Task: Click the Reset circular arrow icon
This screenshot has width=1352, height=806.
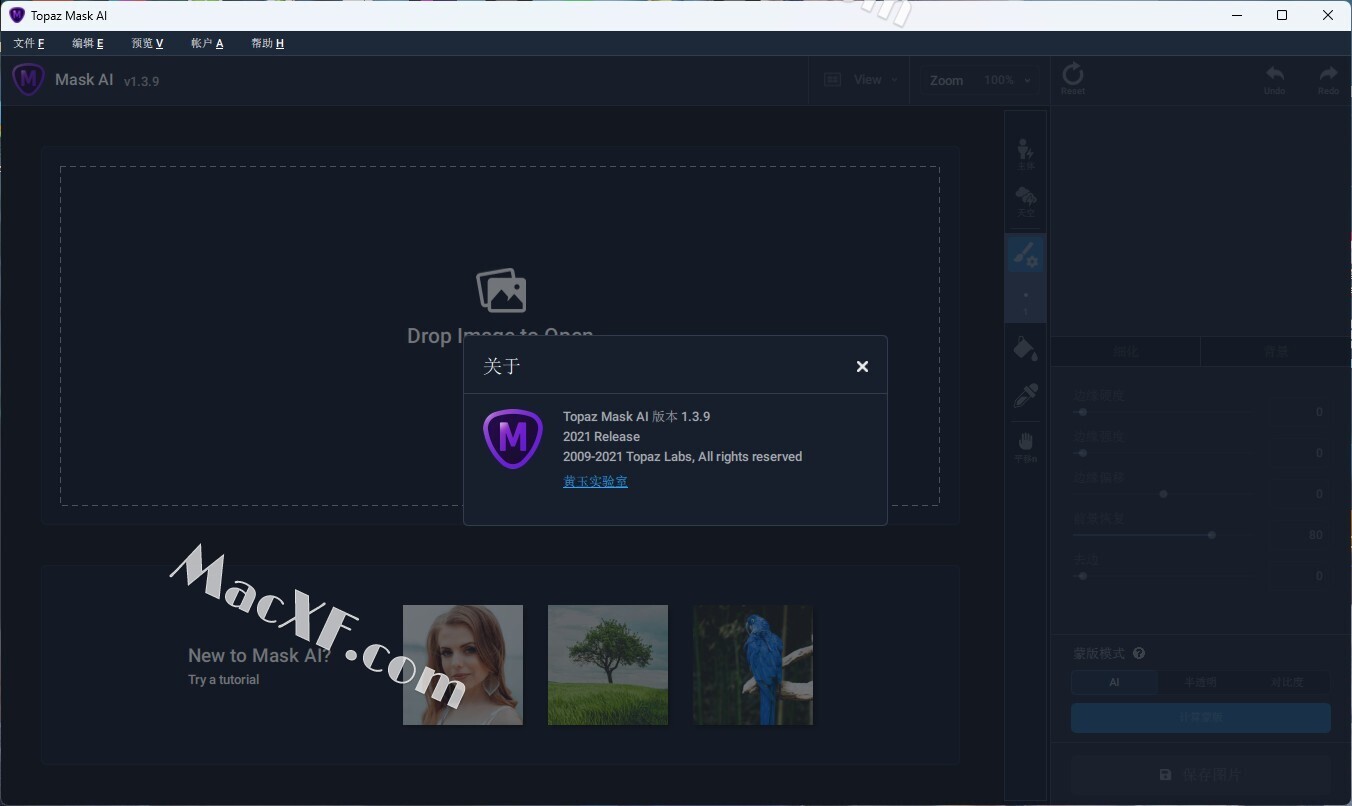Action: tap(1072, 78)
